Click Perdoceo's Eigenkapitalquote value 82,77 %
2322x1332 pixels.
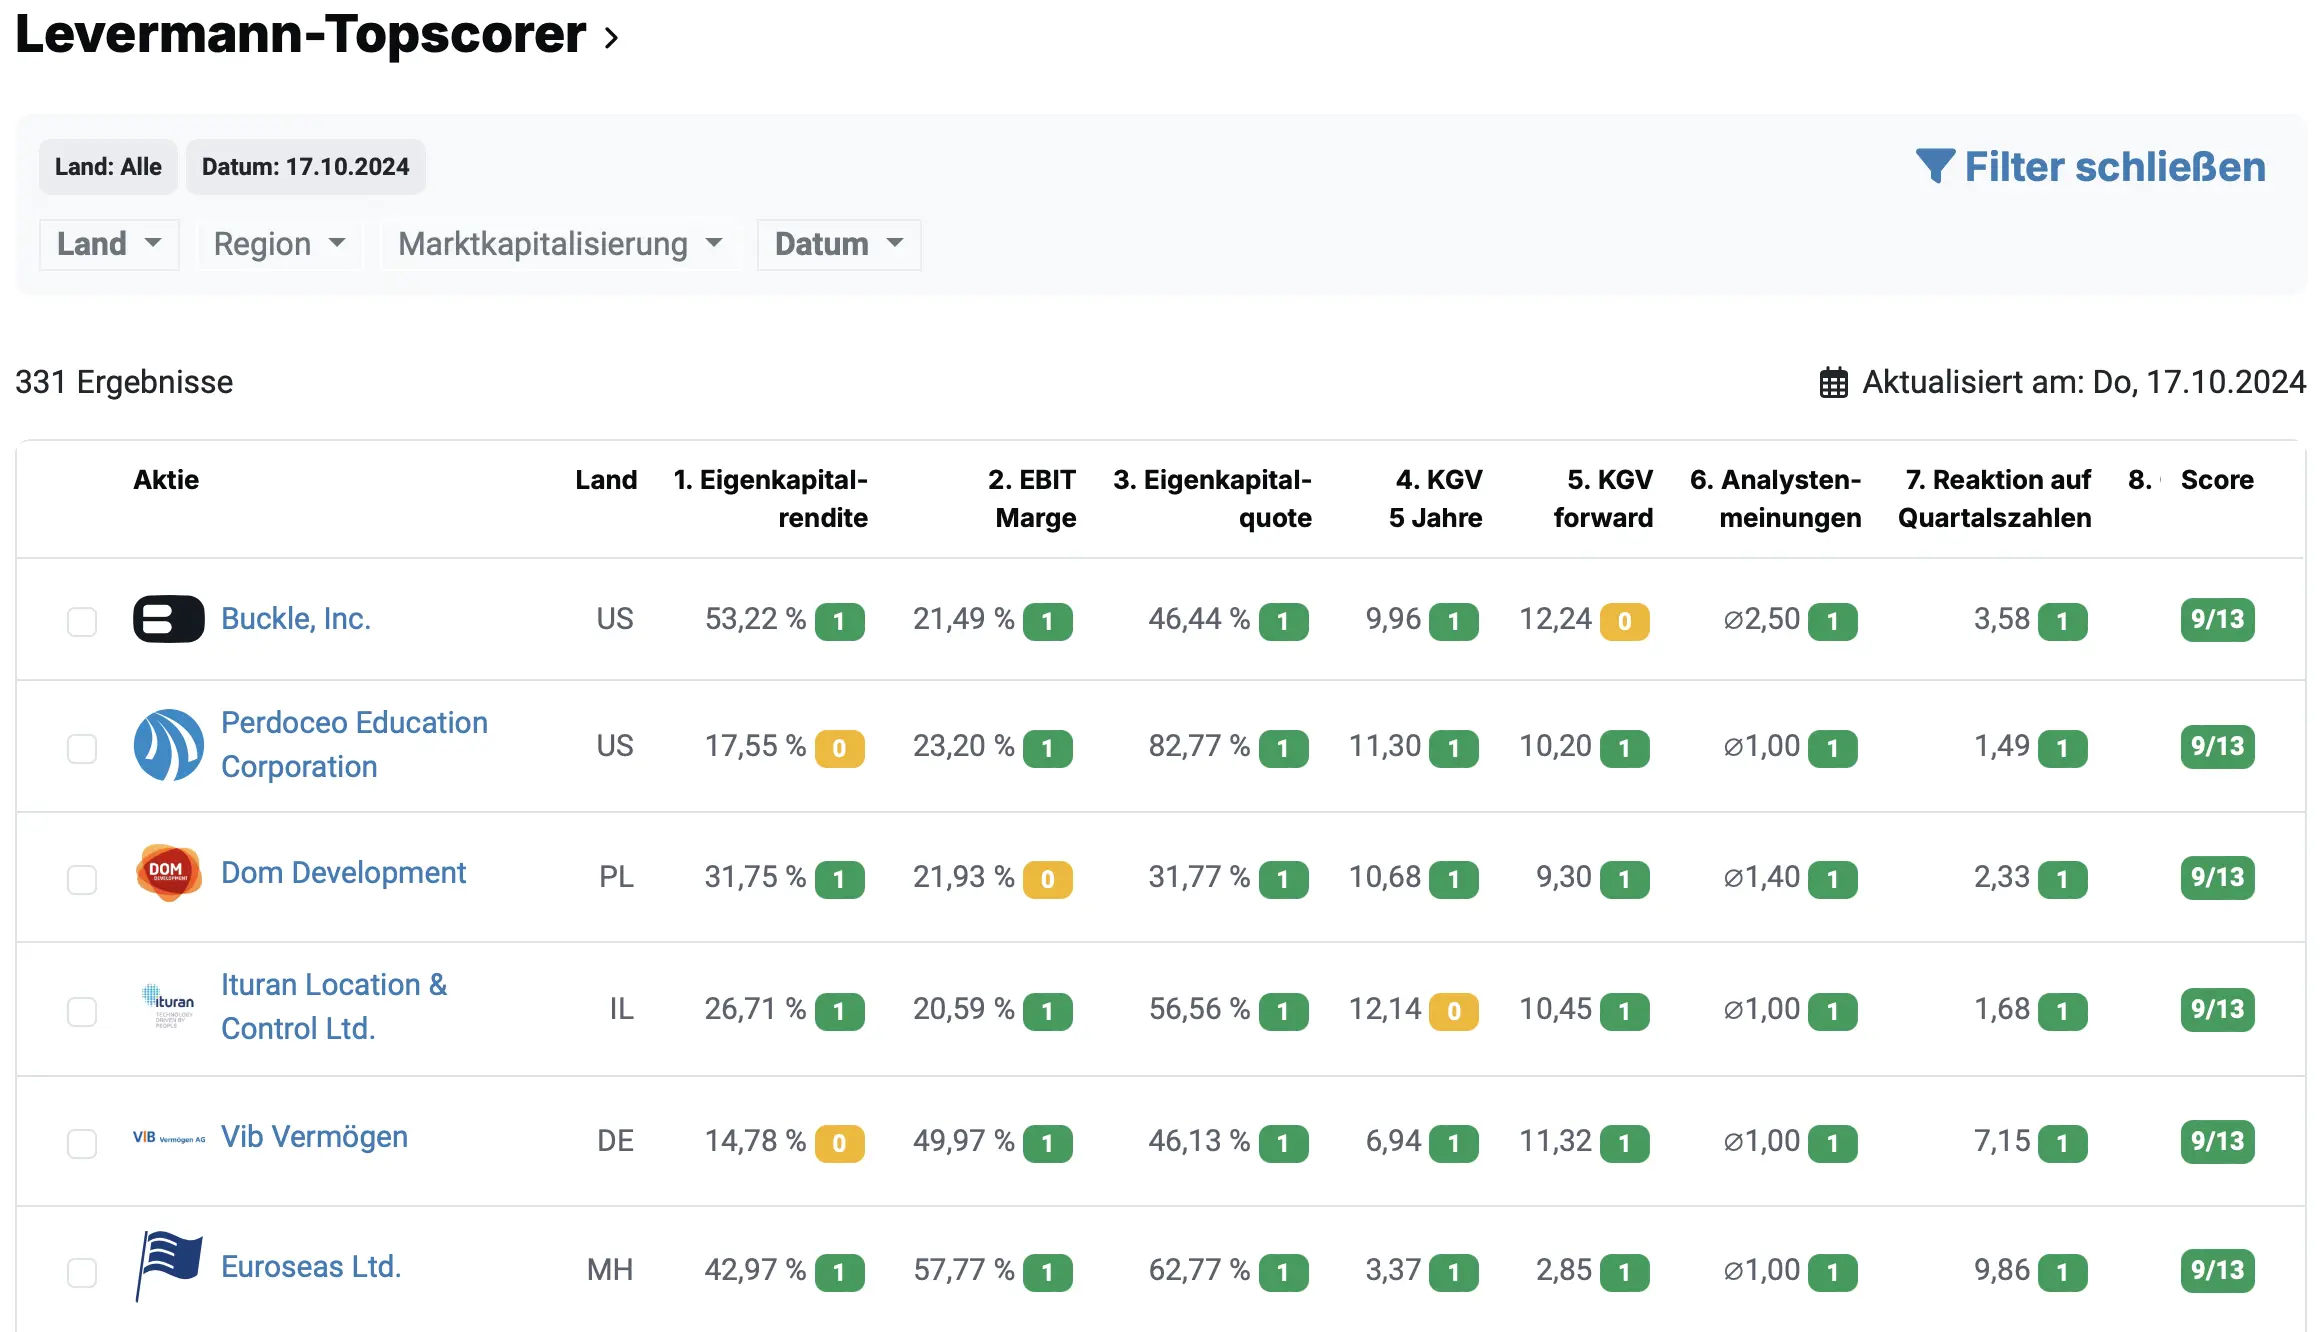coord(1199,746)
